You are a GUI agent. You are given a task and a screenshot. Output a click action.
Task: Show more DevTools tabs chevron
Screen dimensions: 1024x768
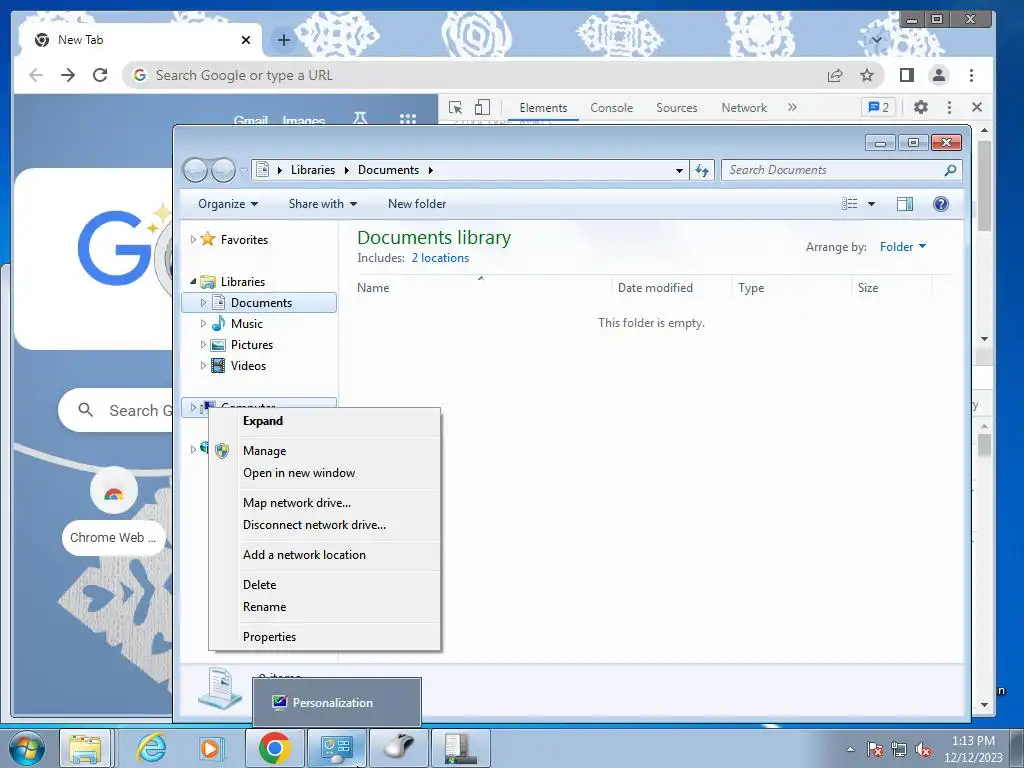pos(792,107)
